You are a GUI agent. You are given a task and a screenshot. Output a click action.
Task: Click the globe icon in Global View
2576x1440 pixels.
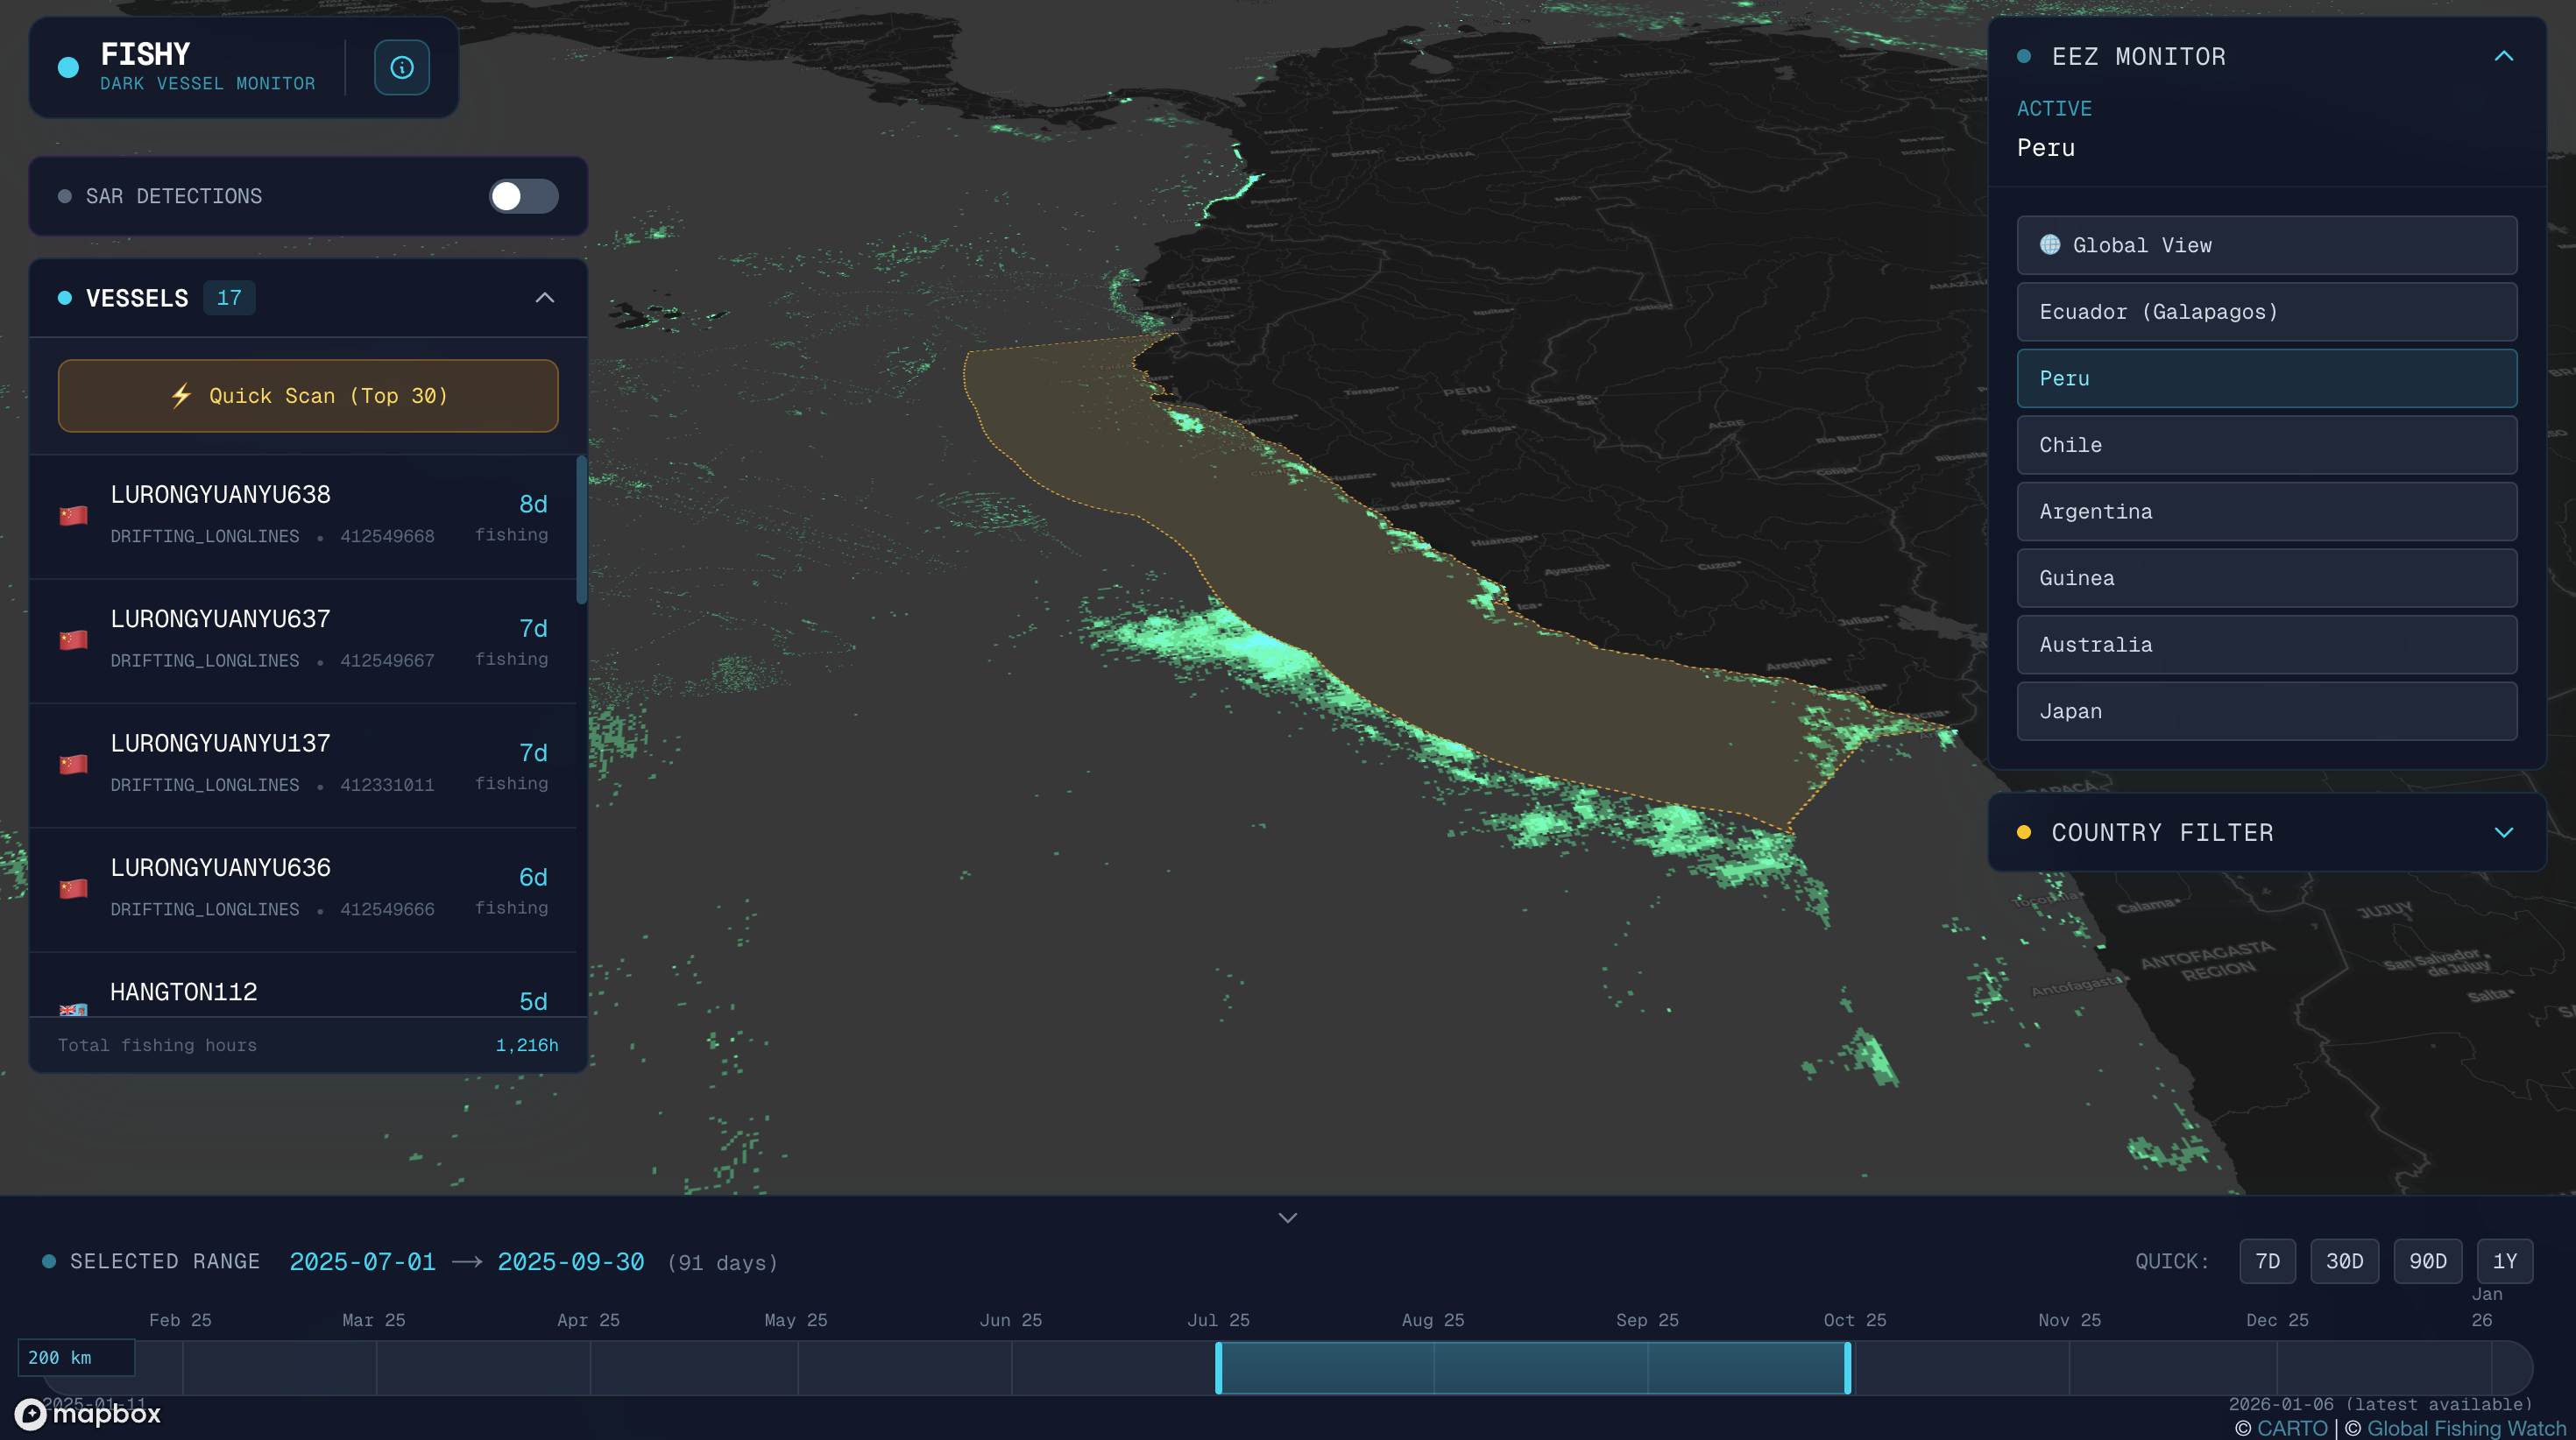[x=2050, y=245]
